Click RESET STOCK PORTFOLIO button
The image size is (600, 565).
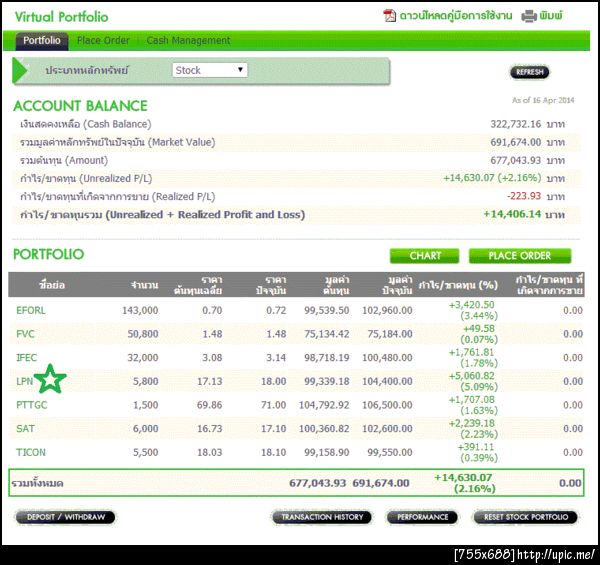click(526, 517)
